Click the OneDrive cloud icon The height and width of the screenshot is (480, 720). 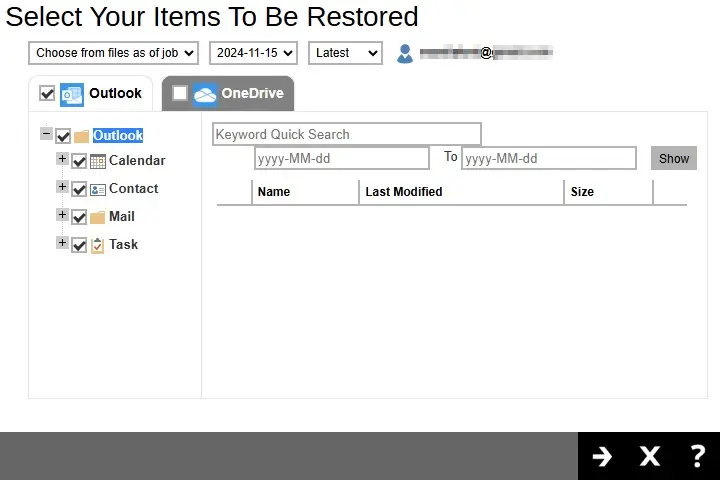click(205, 94)
